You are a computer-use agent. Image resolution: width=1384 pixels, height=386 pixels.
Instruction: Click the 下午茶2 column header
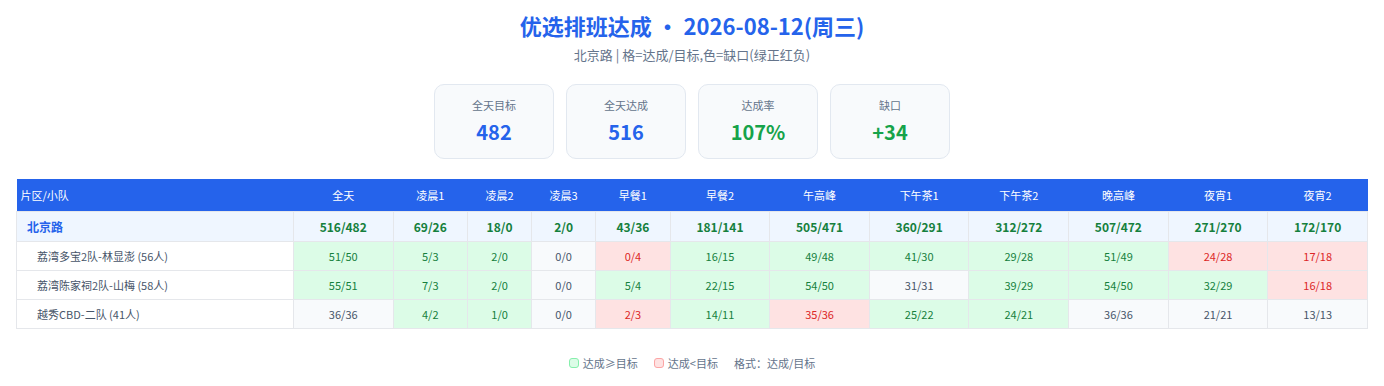click(1018, 196)
